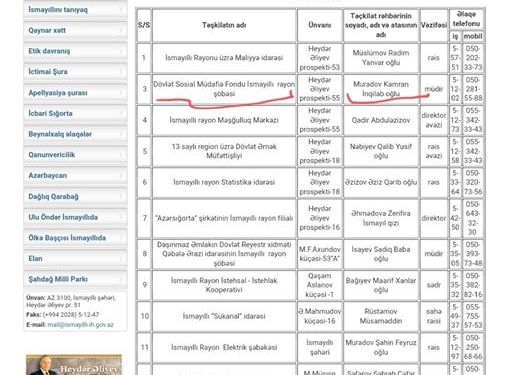Open the İsmayıllını tanıyaq menu item

(75, 10)
